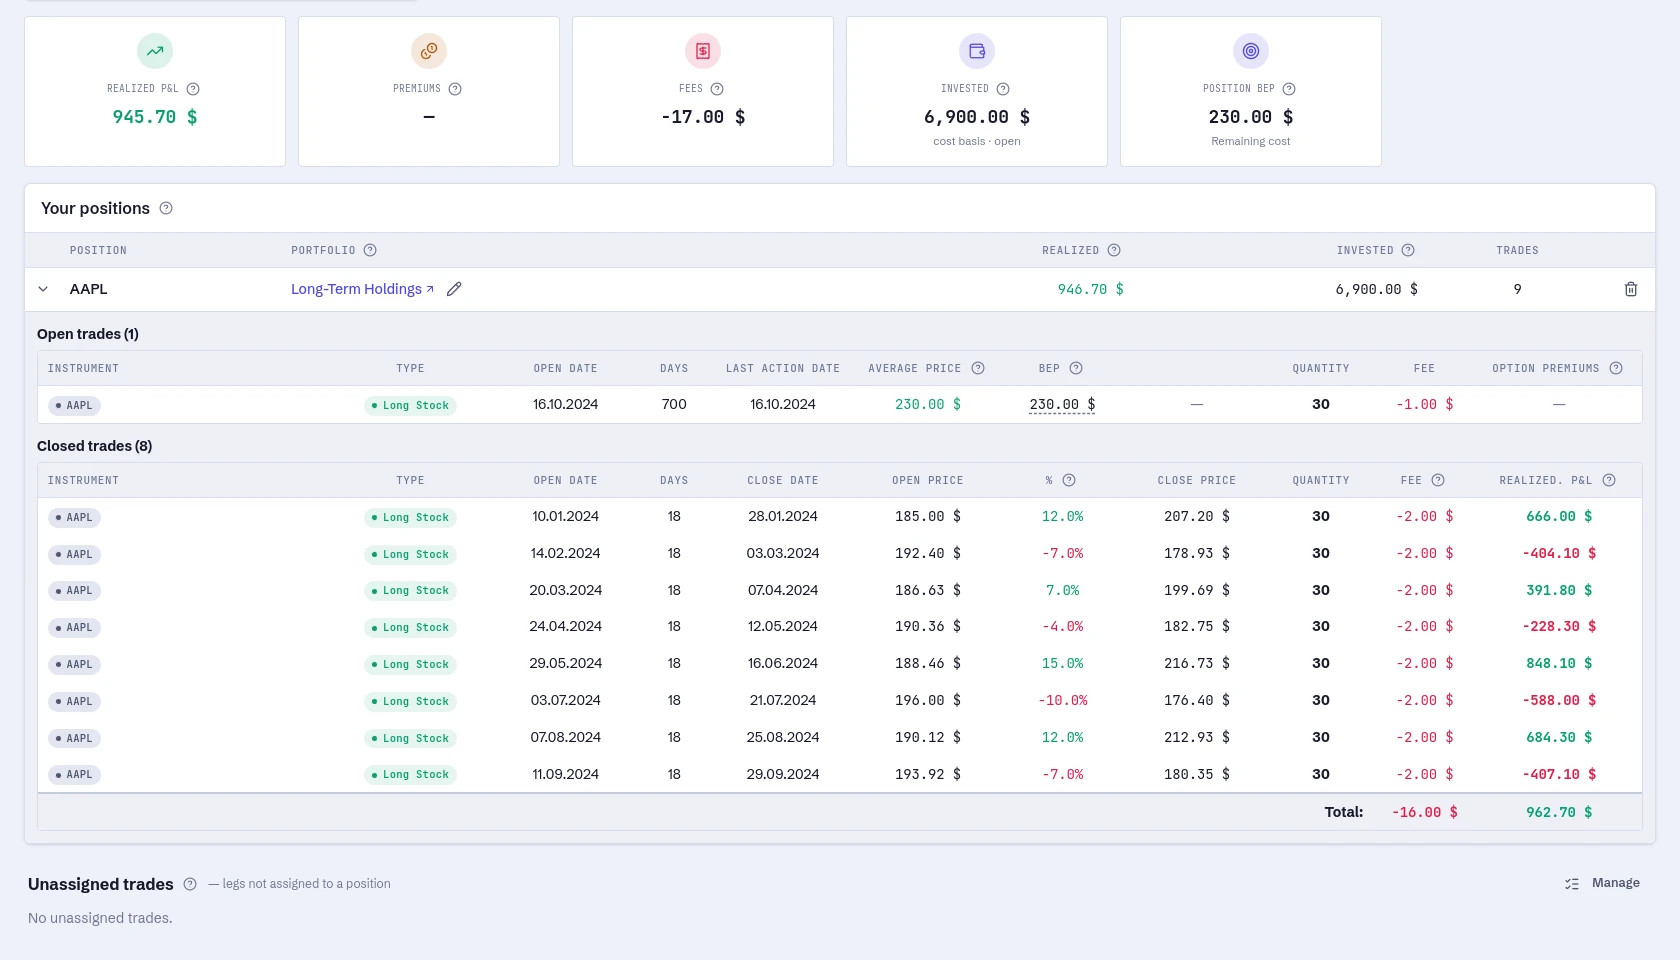This screenshot has height=960, width=1680.
Task: Click the 945.70 $ realized P&L summary value
Action: tap(155, 117)
